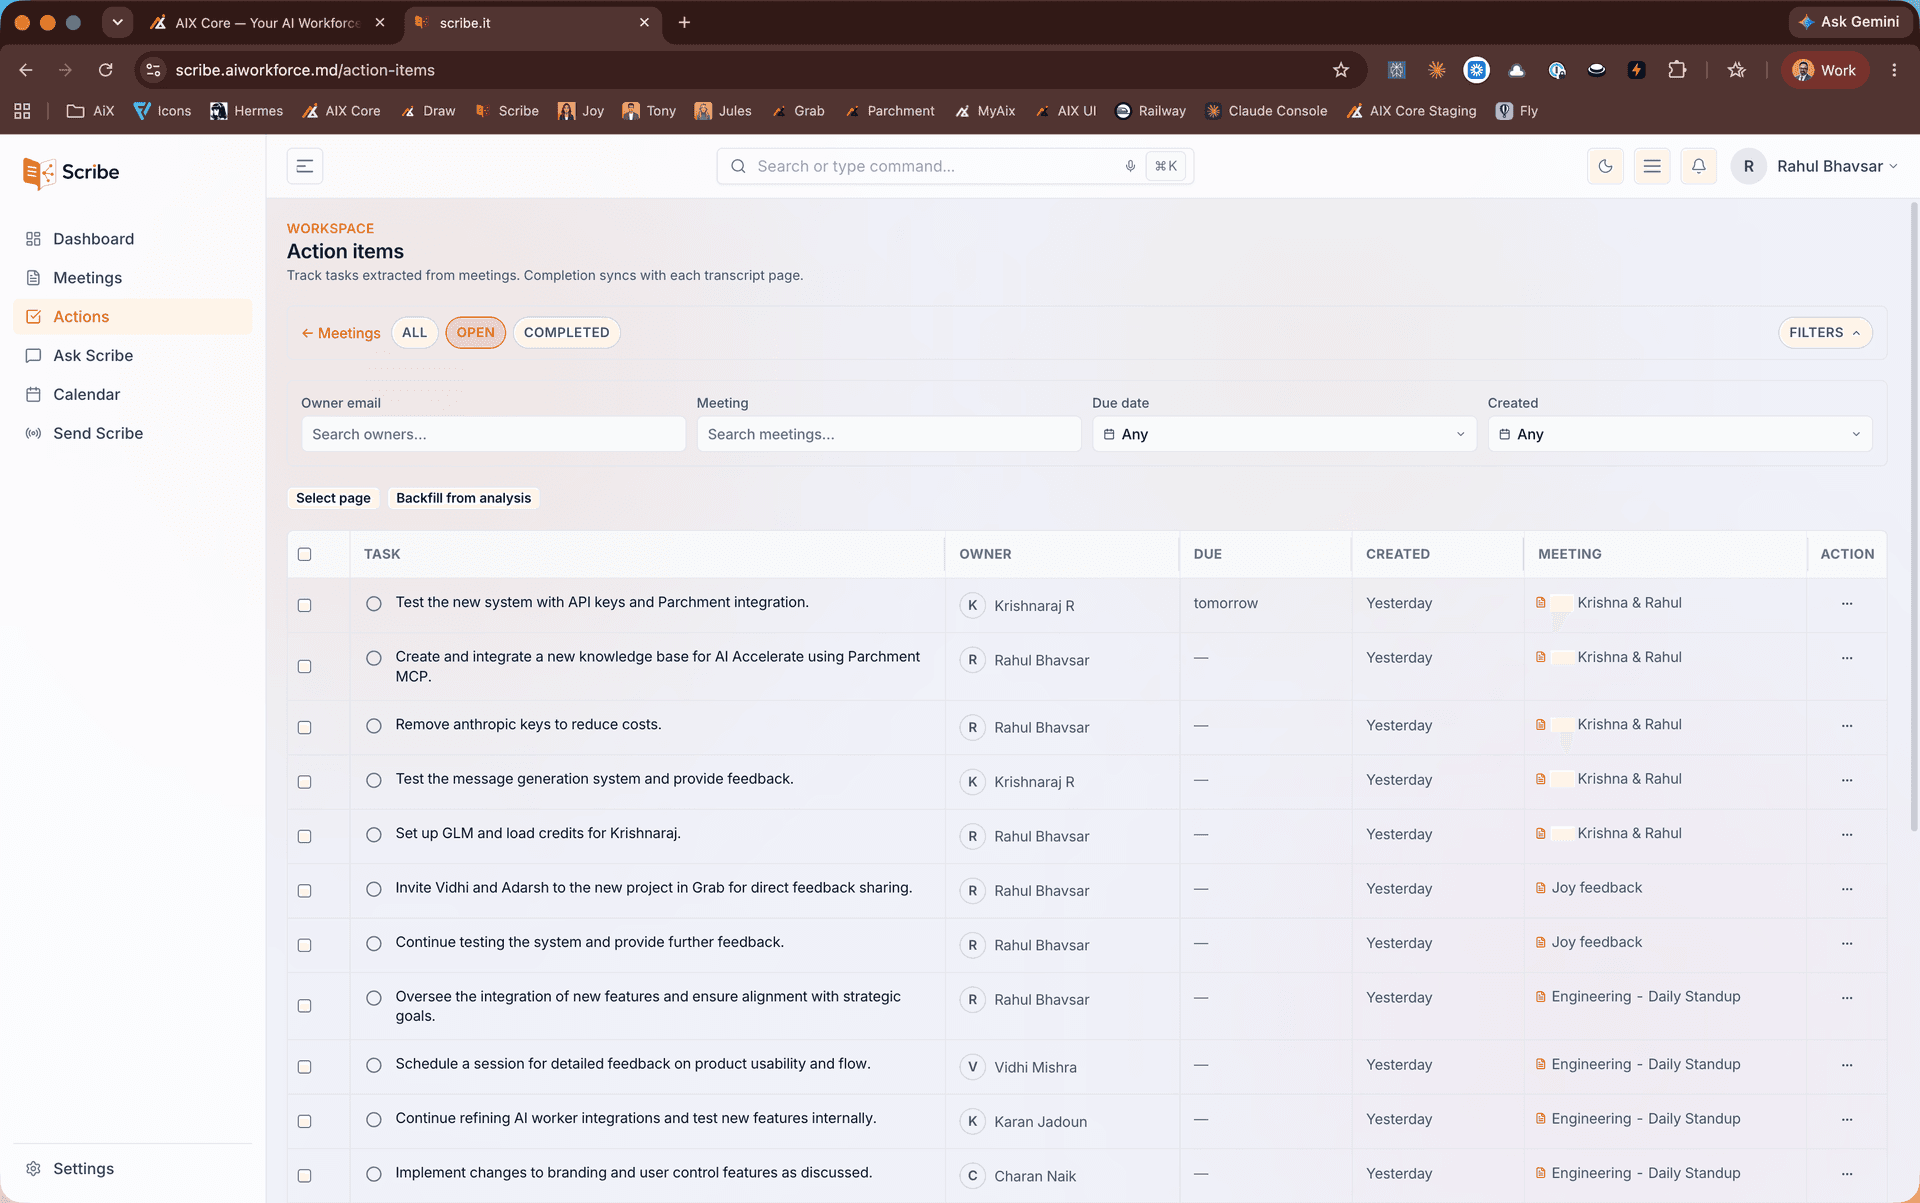Open Send Scribe in sidebar
This screenshot has height=1203, width=1920.
coord(132,433)
